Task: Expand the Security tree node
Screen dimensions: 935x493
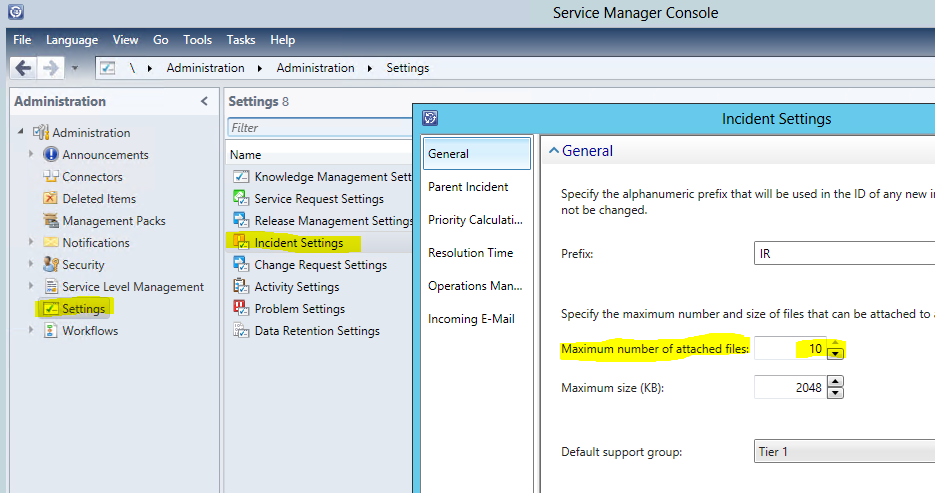Action: click(x=31, y=265)
